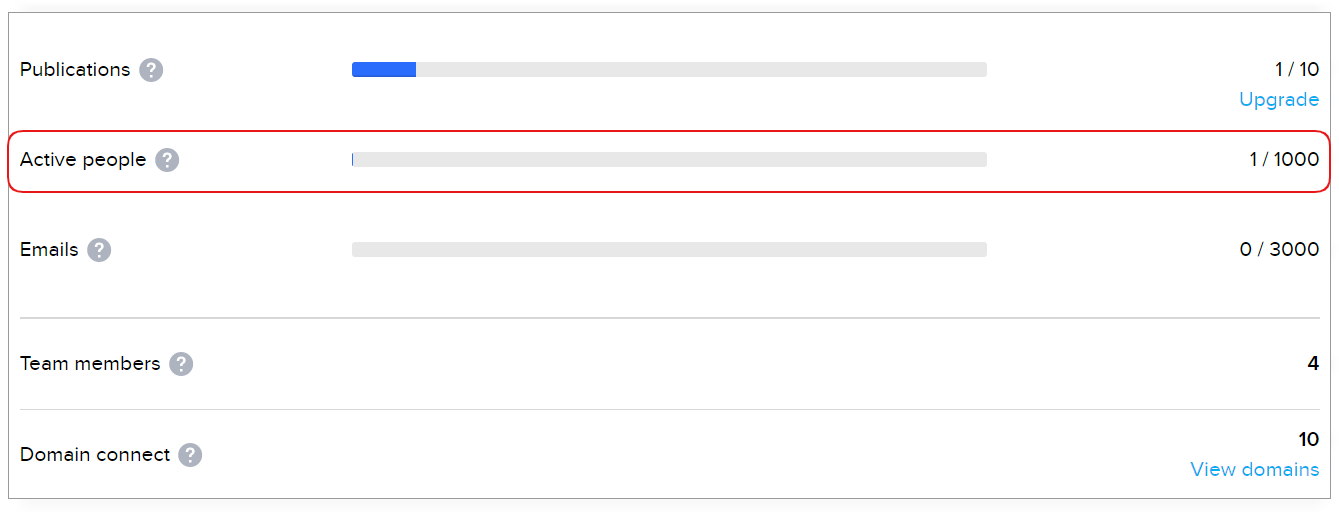Select the Active people label
The image size is (1339, 512).
(83, 160)
